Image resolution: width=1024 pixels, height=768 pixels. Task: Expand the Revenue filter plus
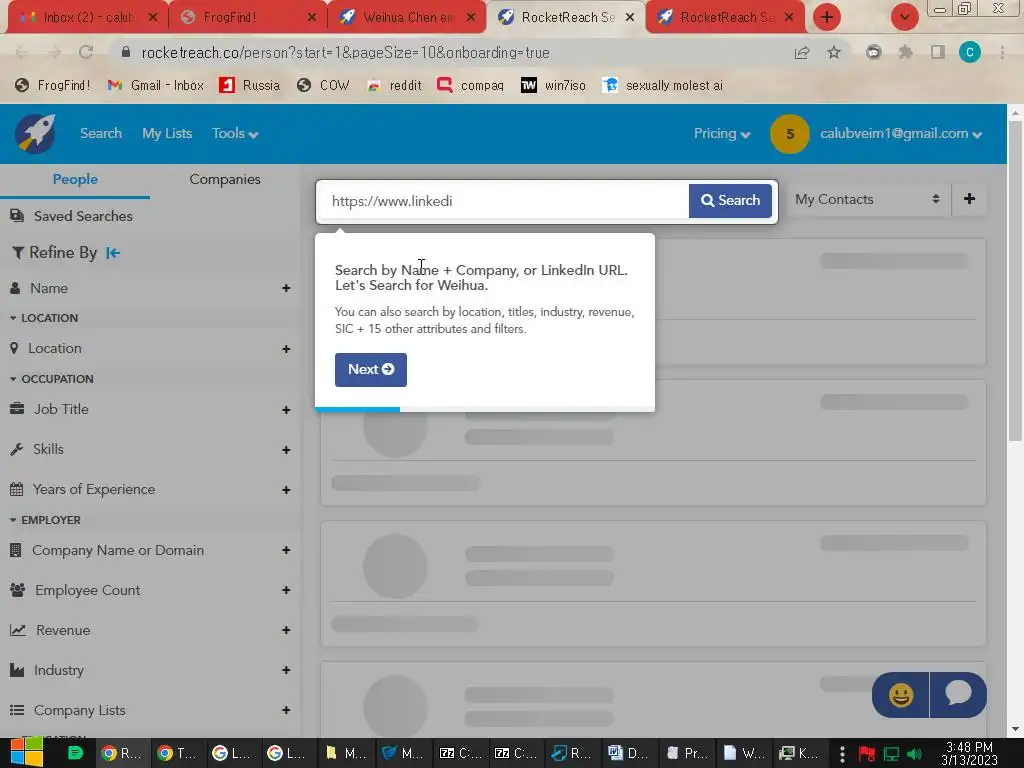click(286, 630)
